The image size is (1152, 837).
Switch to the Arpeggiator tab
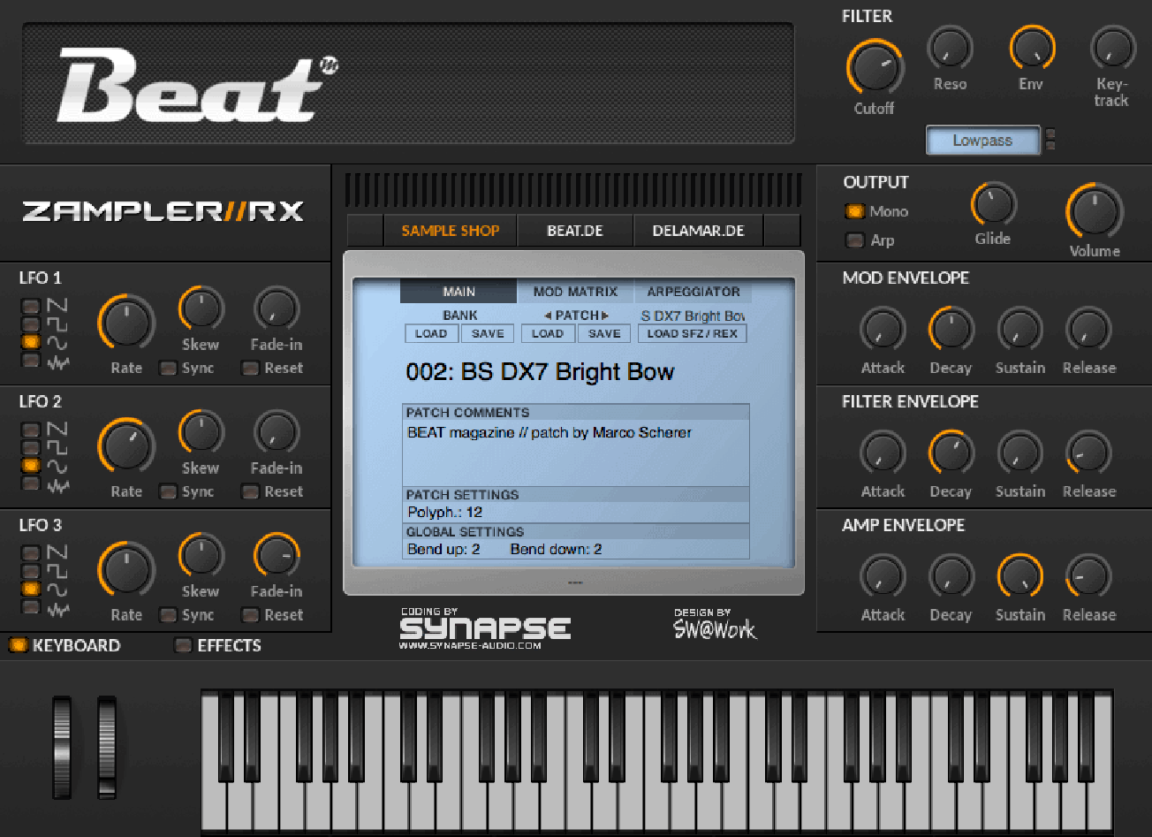coord(692,291)
